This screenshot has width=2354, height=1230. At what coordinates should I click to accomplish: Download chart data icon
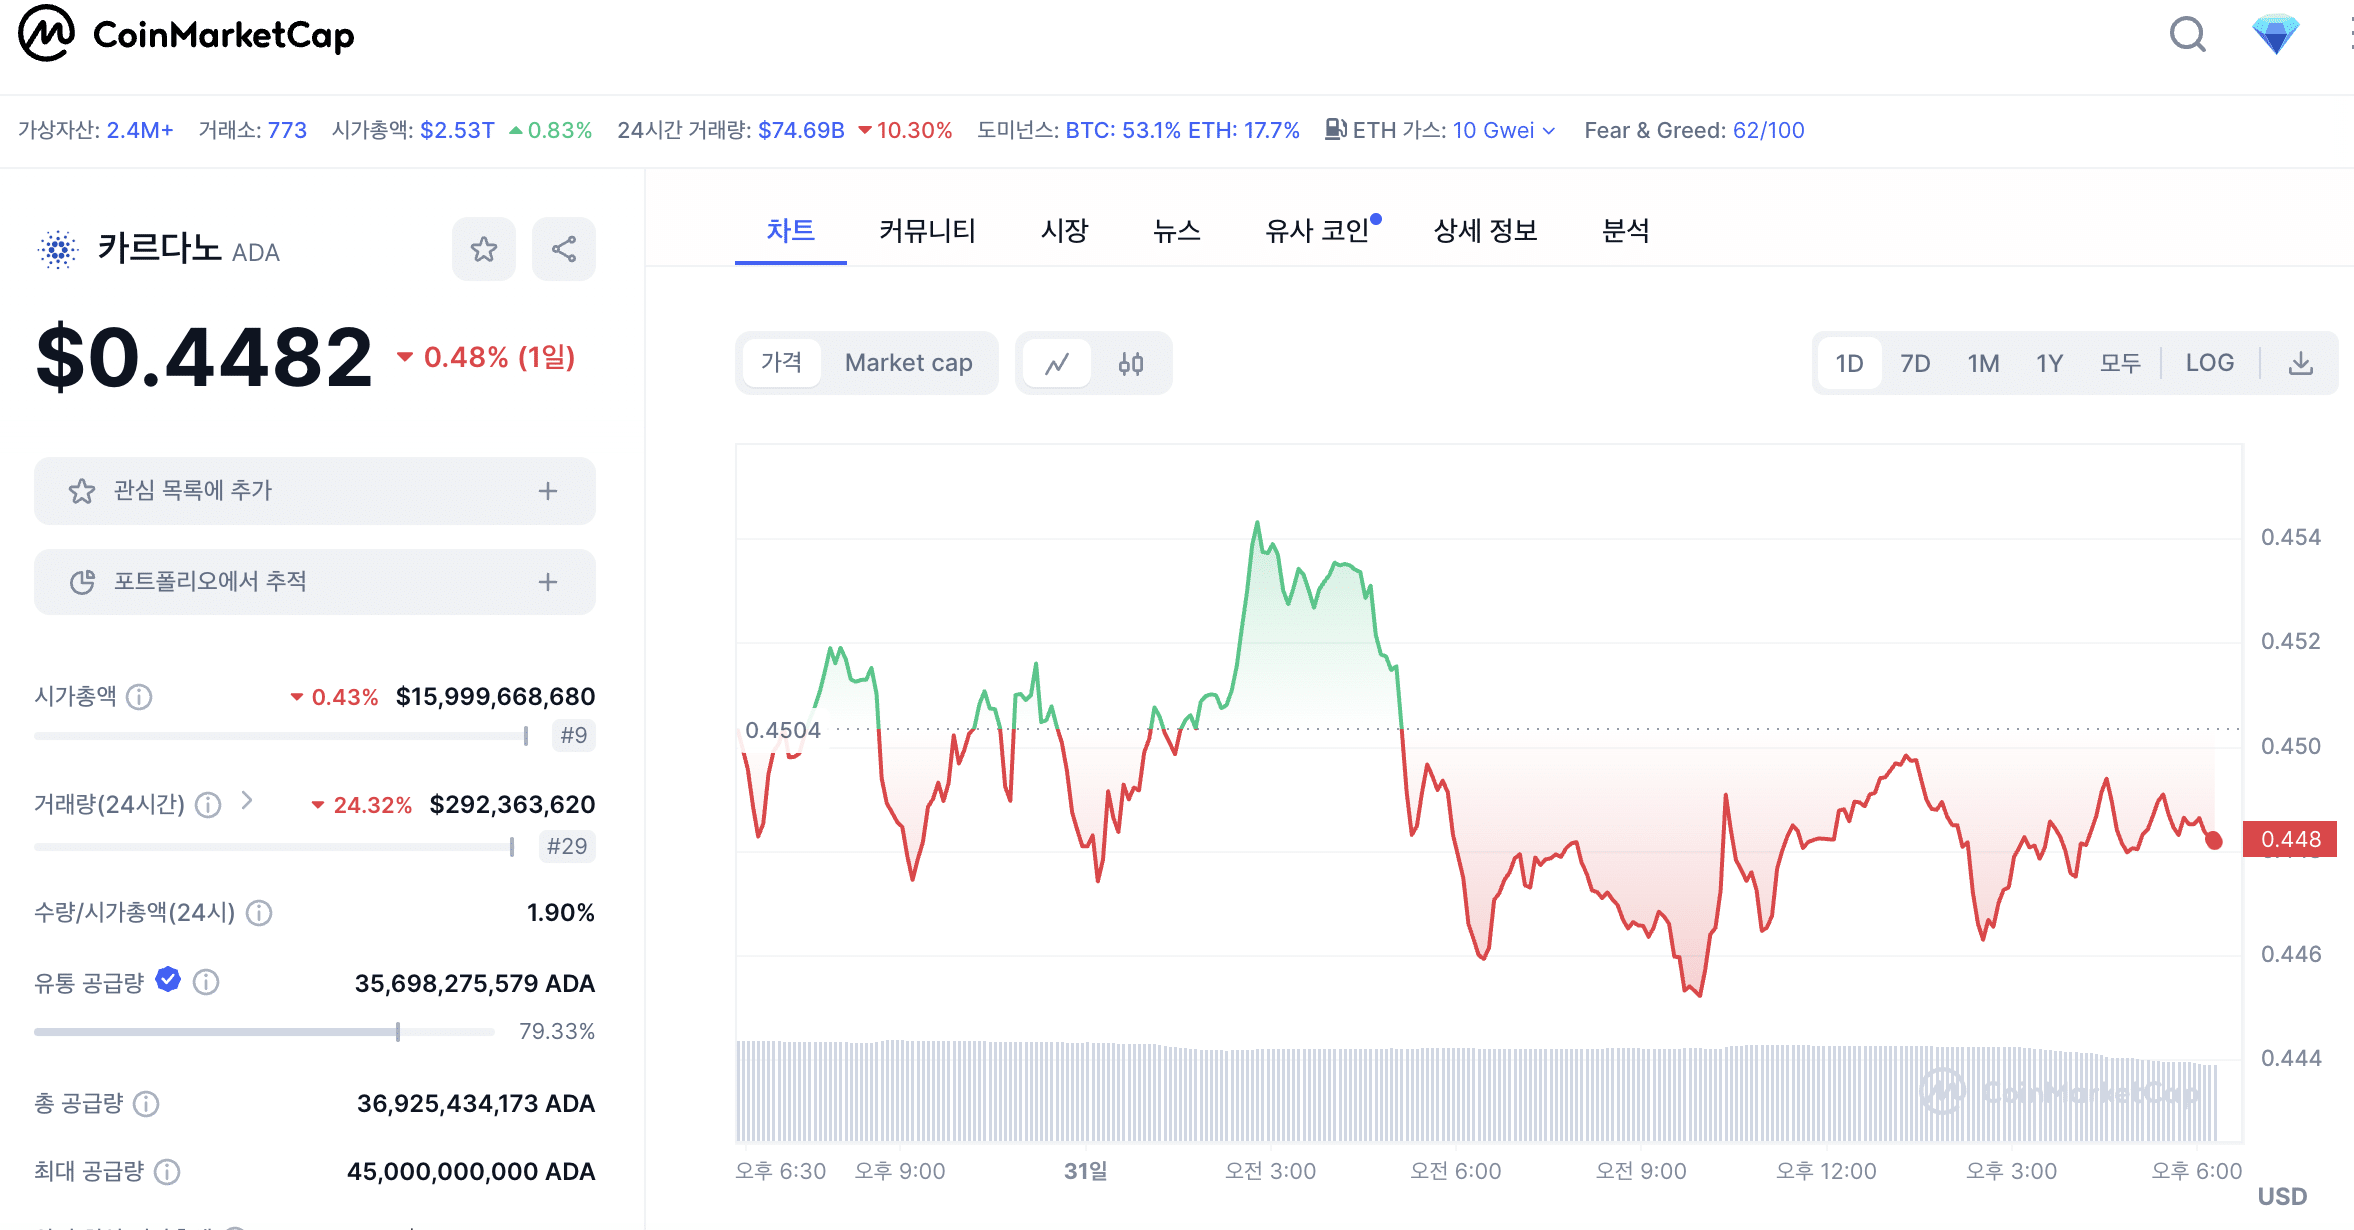click(x=2301, y=363)
